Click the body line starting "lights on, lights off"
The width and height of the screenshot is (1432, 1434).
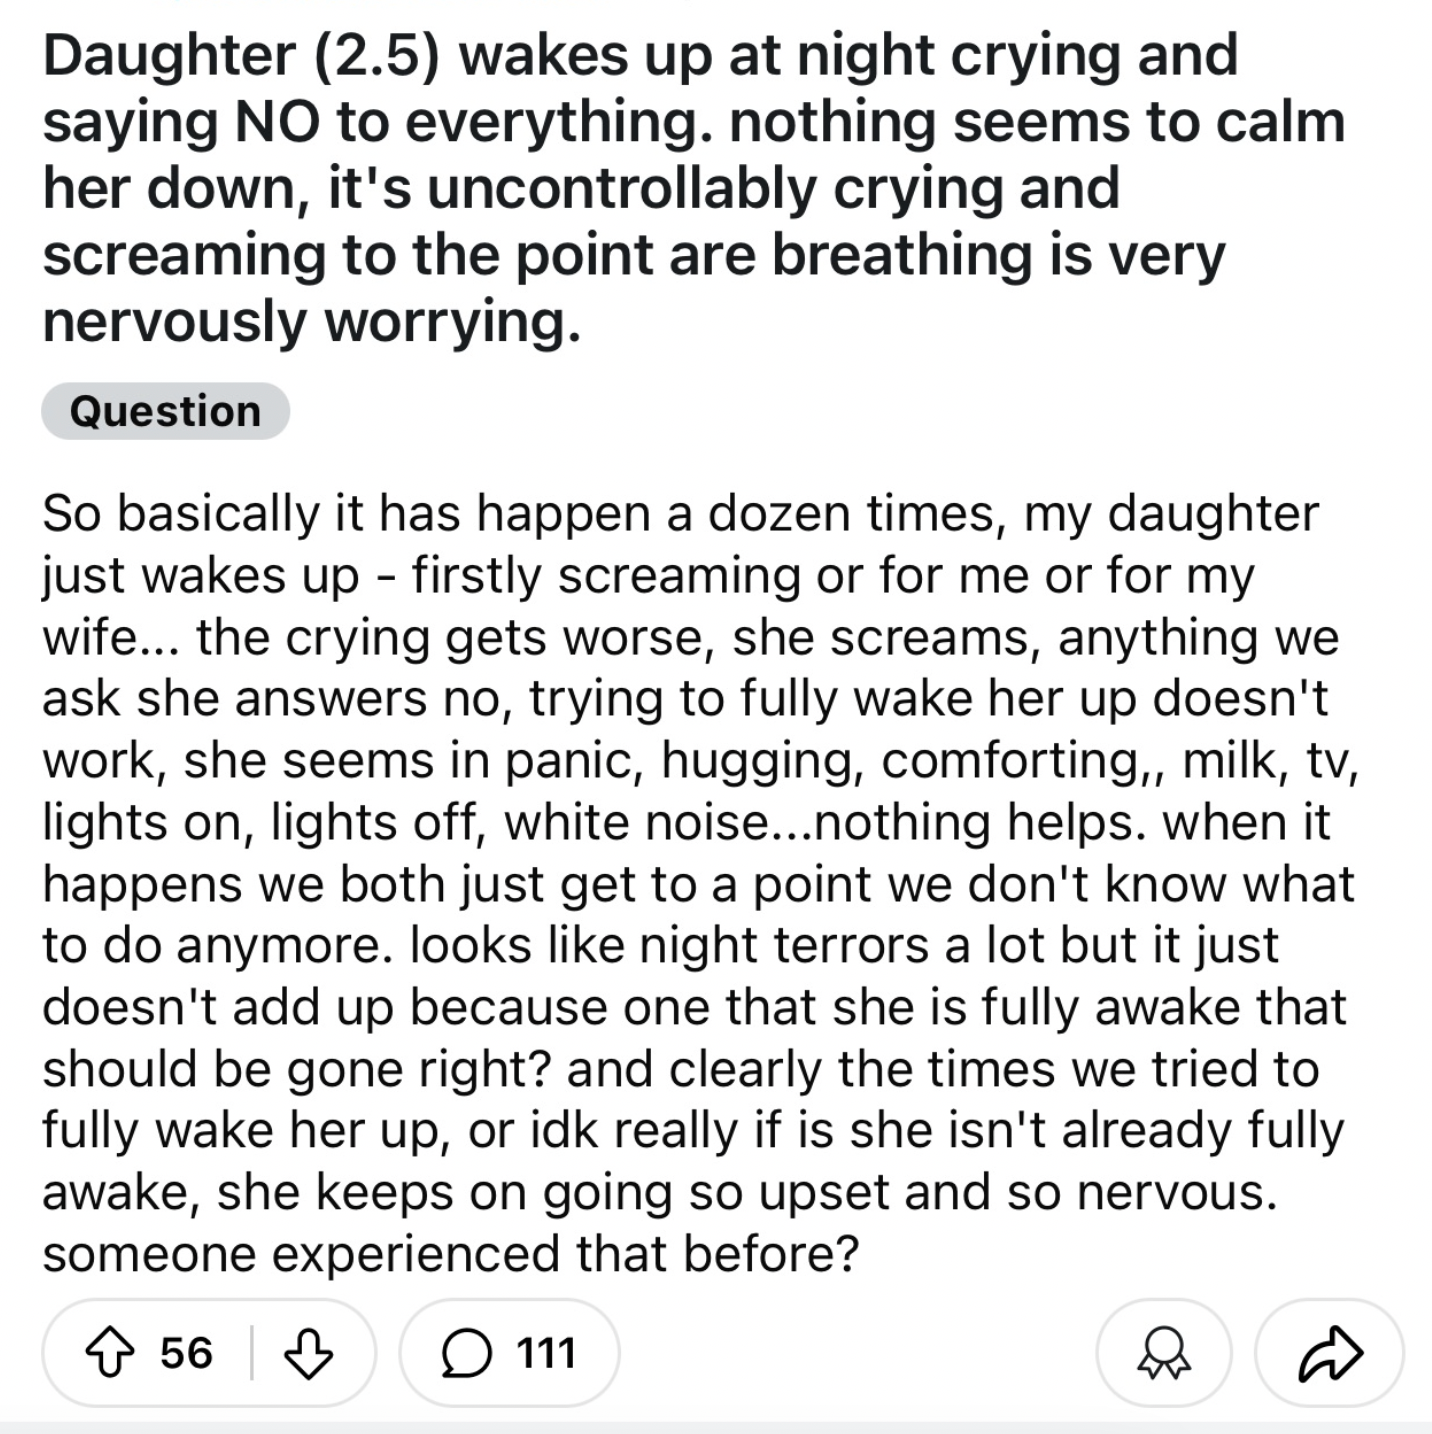[686, 822]
